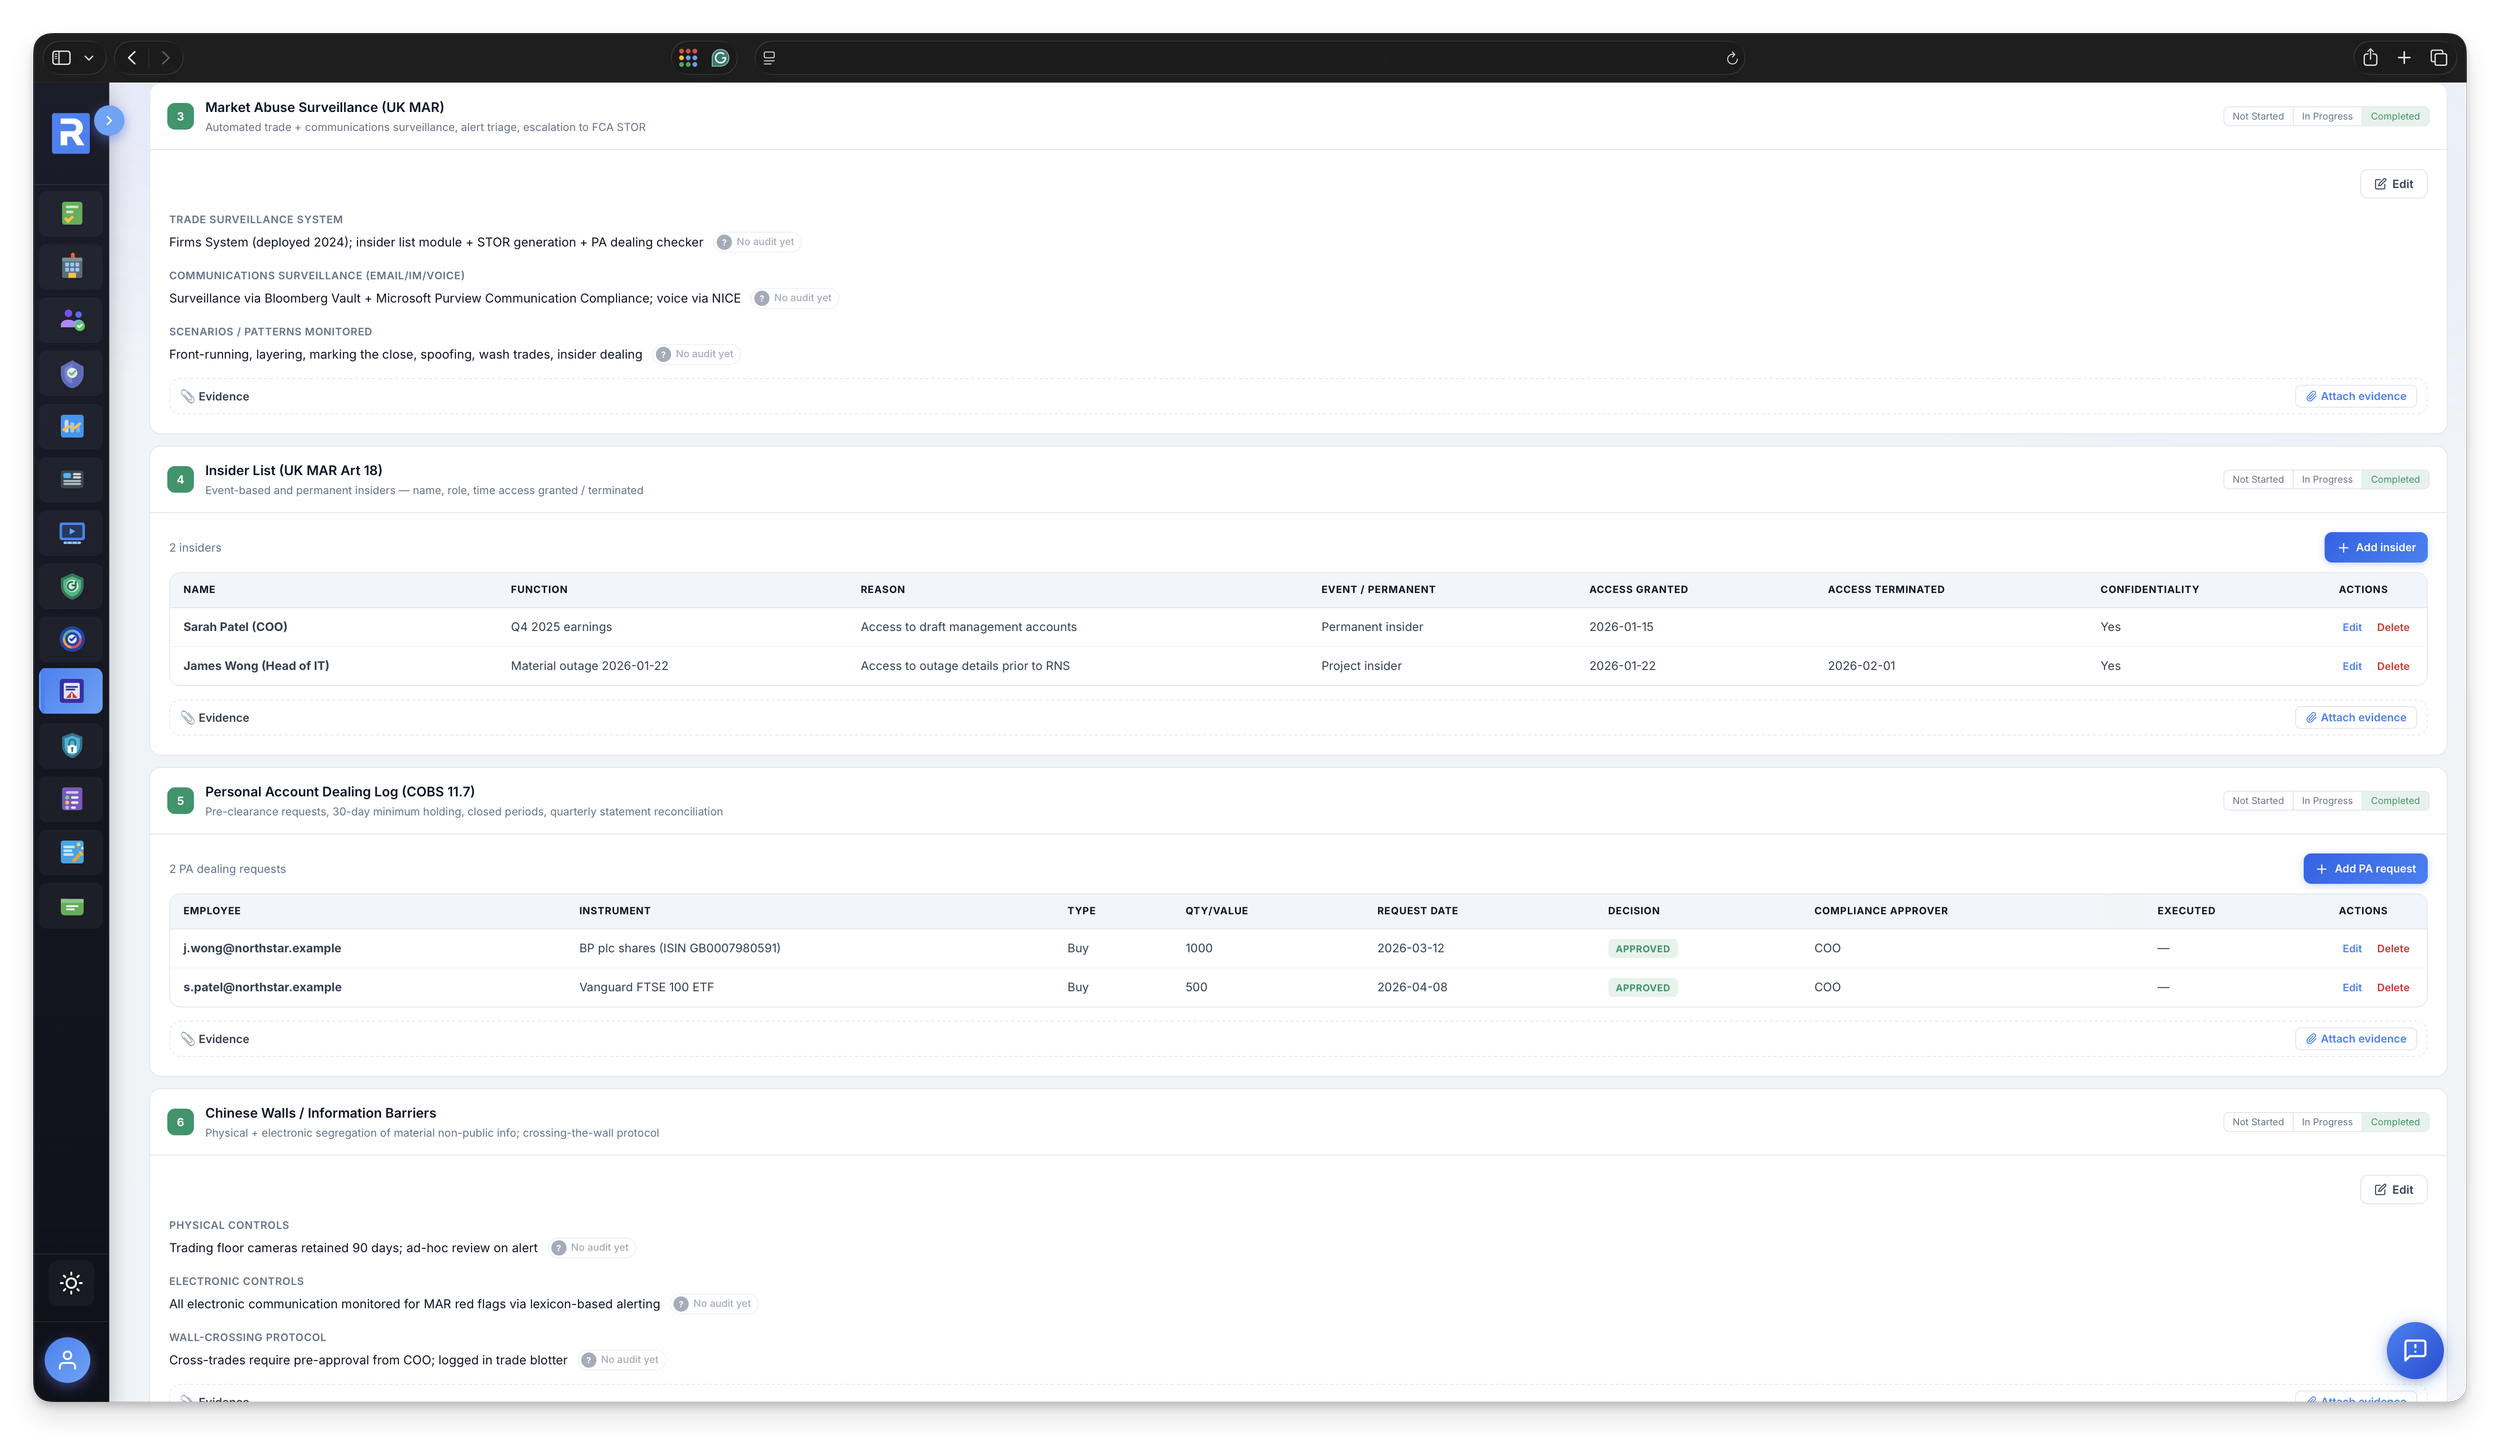Select the highlighted alert document sidebar icon
The height and width of the screenshot is (1435, 2500).
tap(71, 691)
